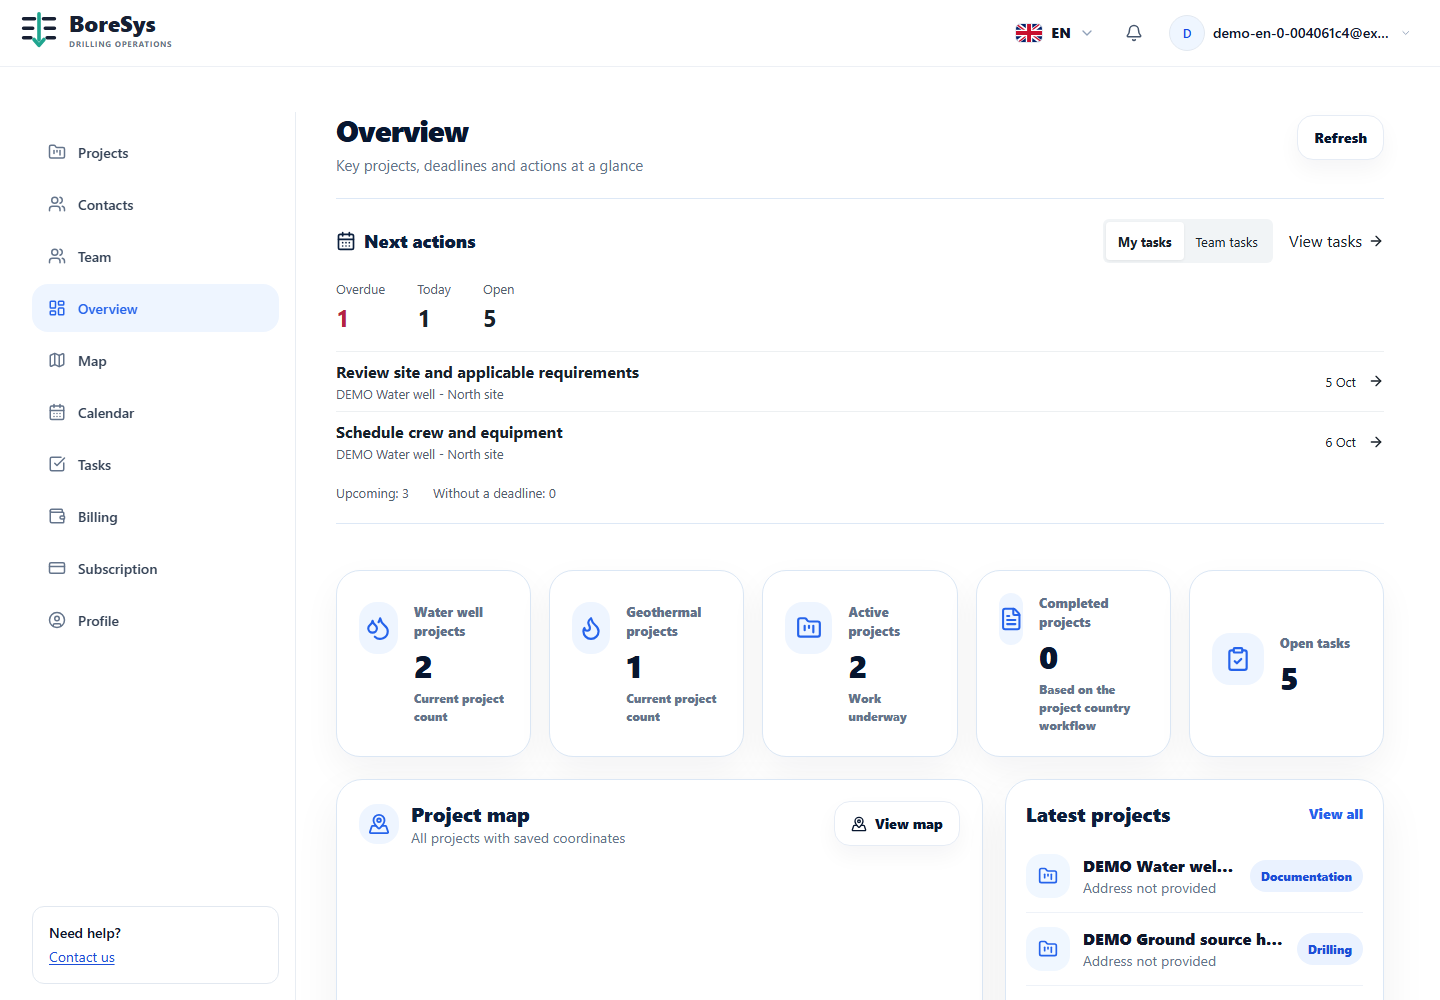
Task: Open the Calendar menu item
Action: point(155,412)
